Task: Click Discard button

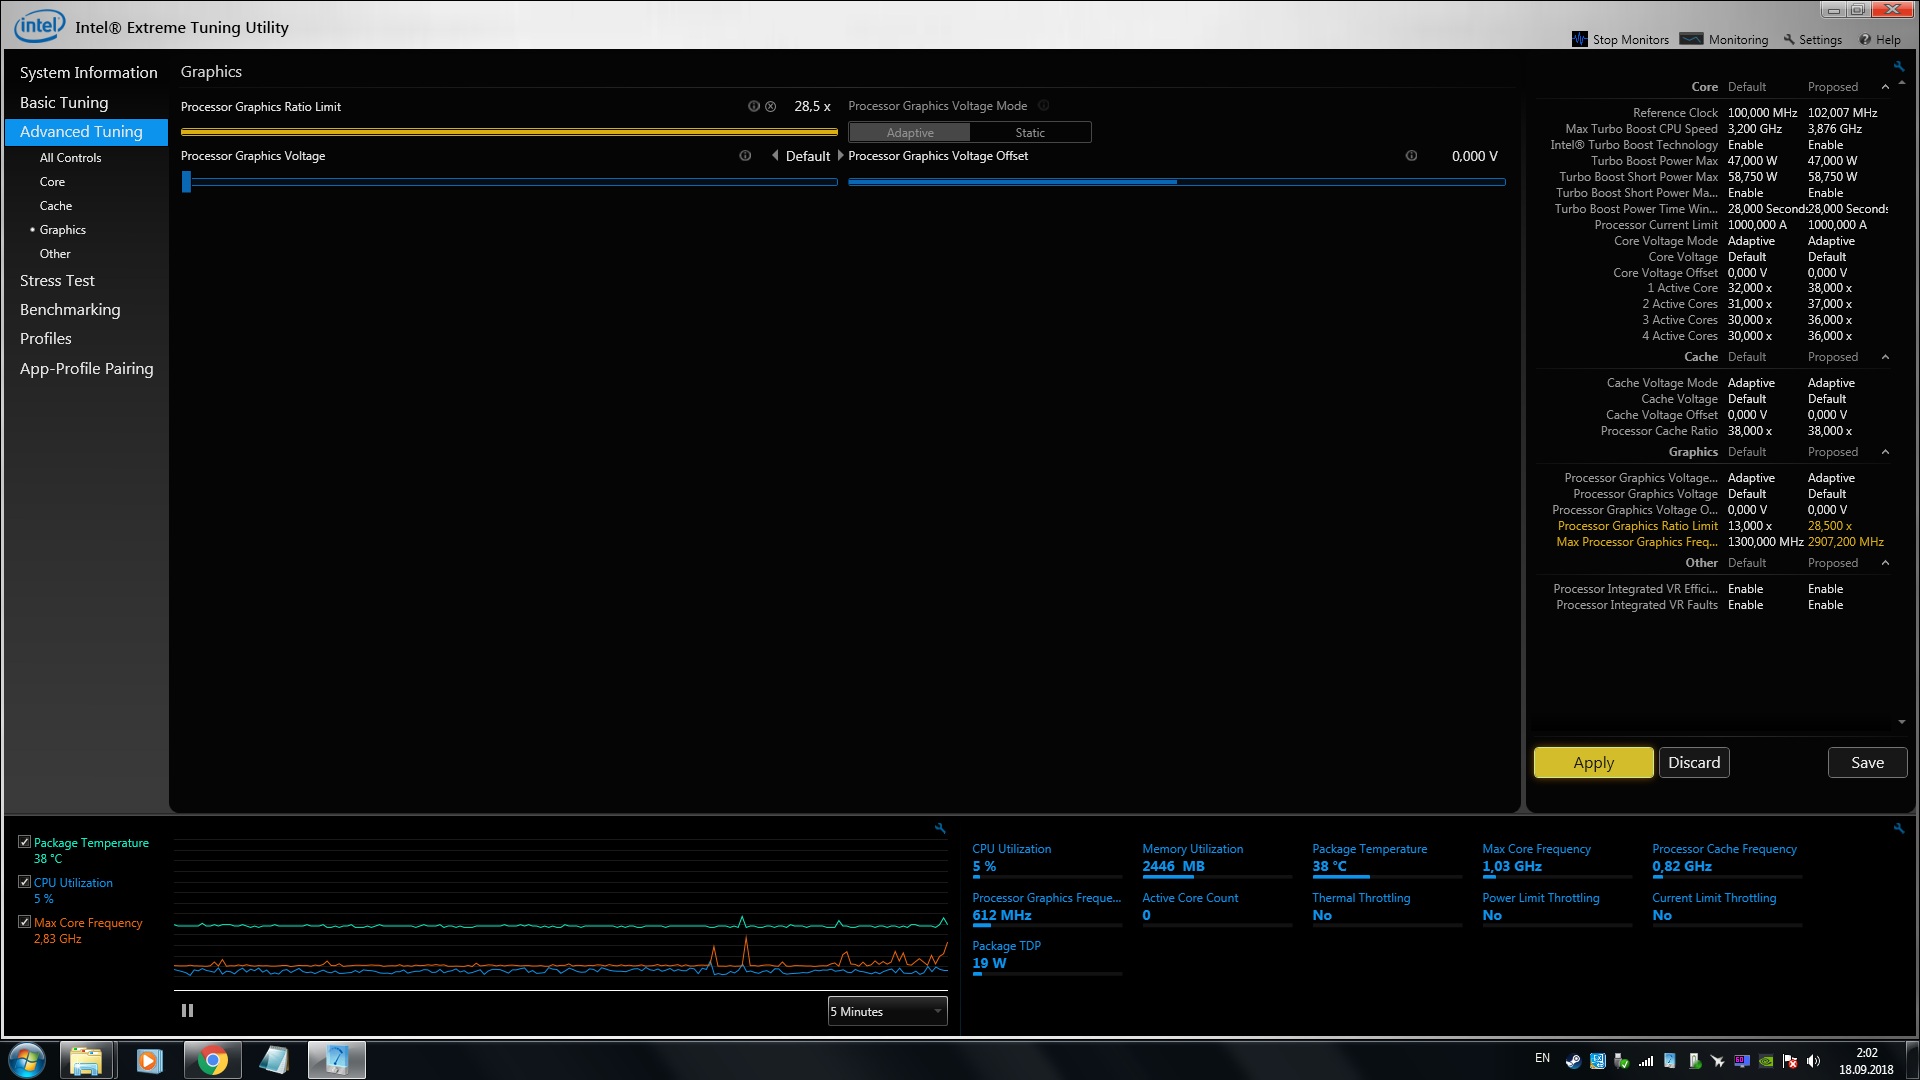Action: coord(1694,763)
